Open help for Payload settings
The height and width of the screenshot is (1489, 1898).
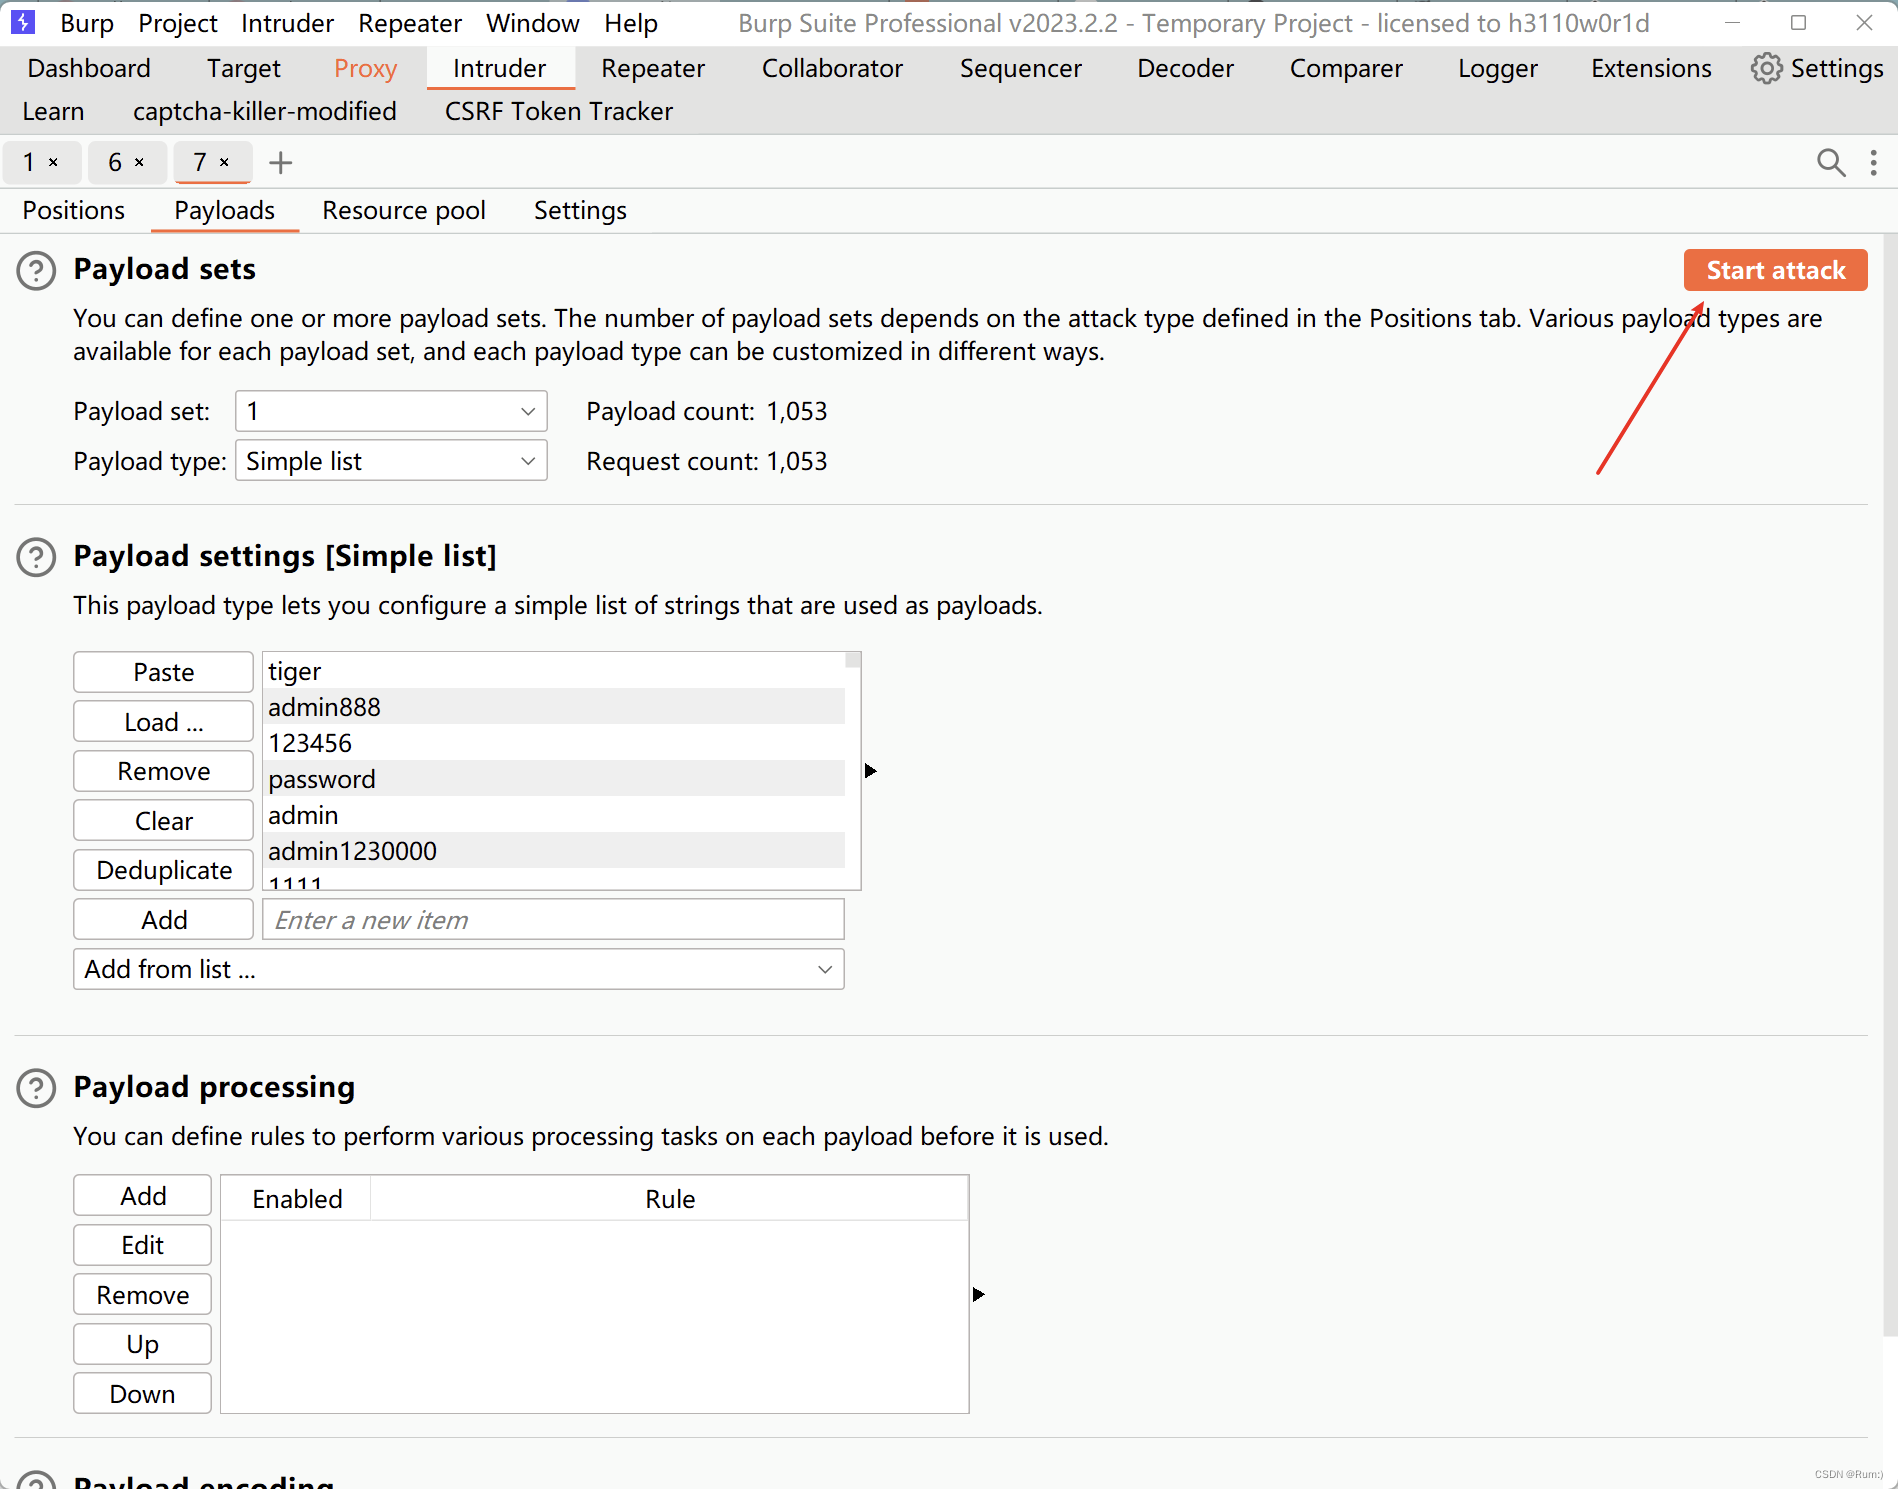(x=37, y=557)
